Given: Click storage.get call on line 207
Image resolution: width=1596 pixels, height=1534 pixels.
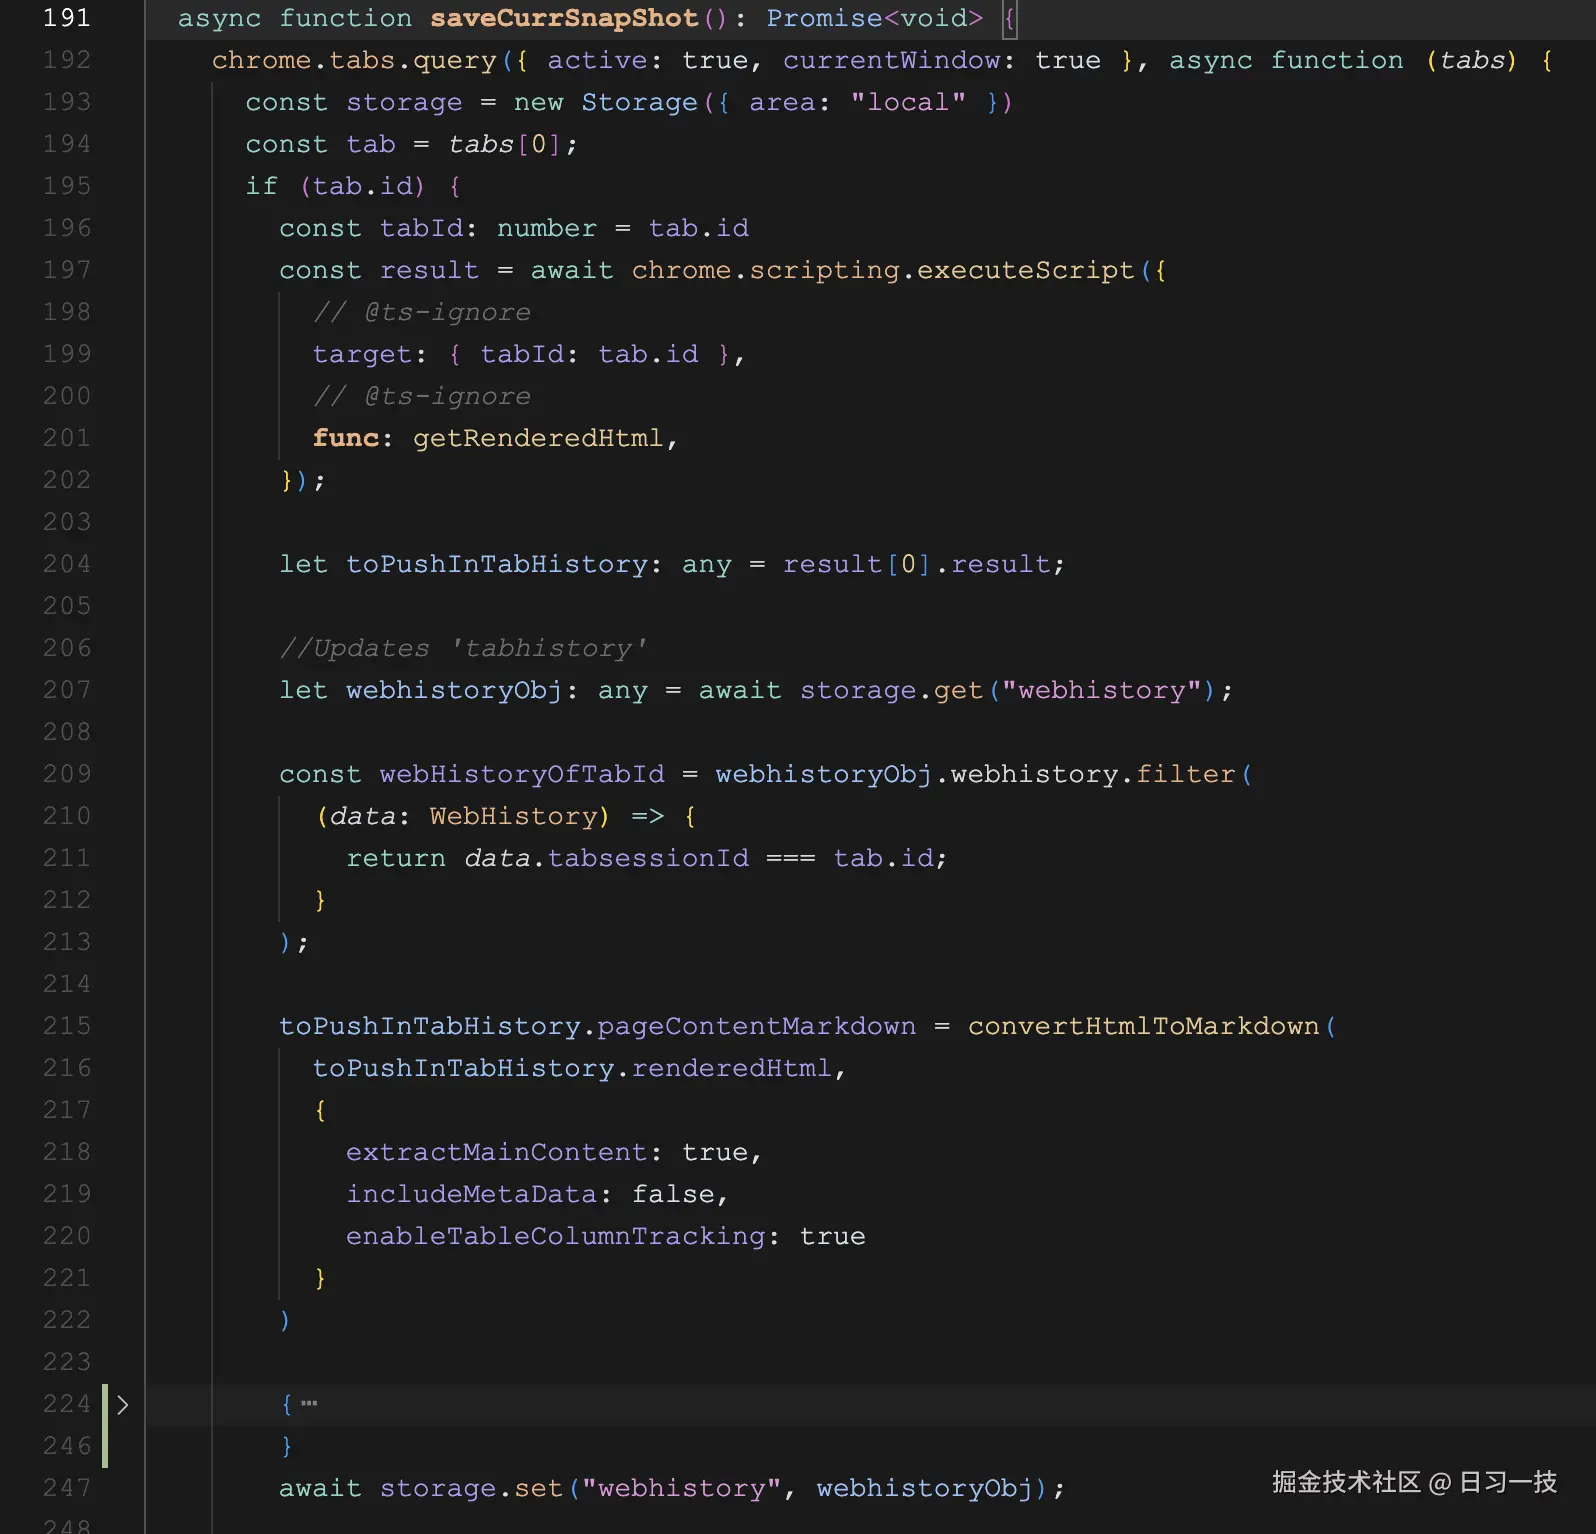Looking at the screenshot, I should pyautogui.click(x=891, y=690).
